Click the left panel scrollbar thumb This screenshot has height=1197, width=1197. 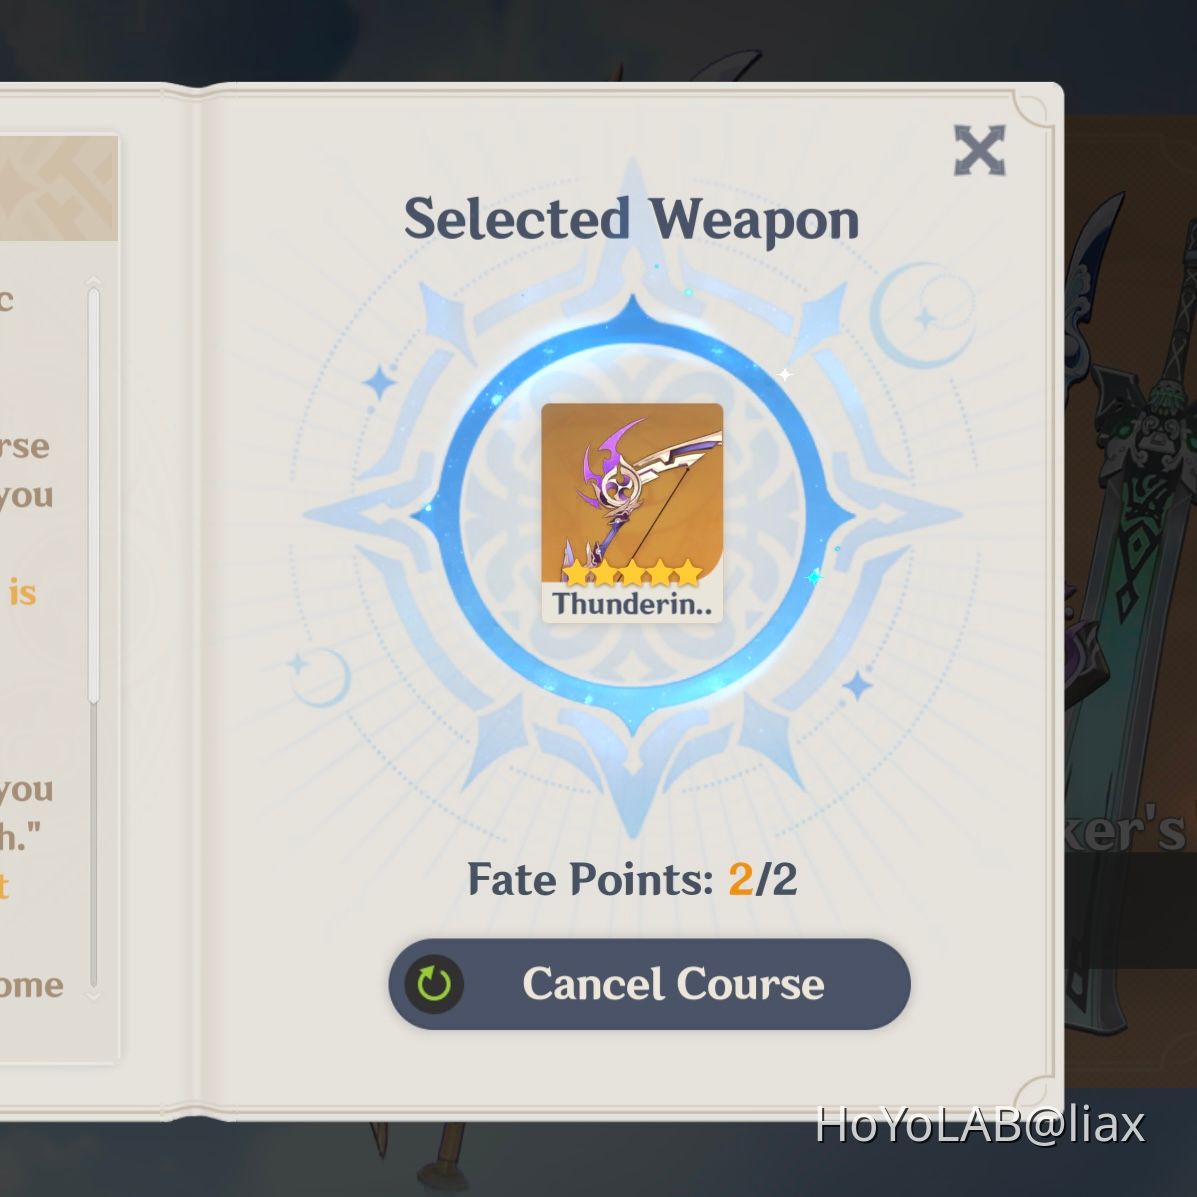[x=94, y=495]
